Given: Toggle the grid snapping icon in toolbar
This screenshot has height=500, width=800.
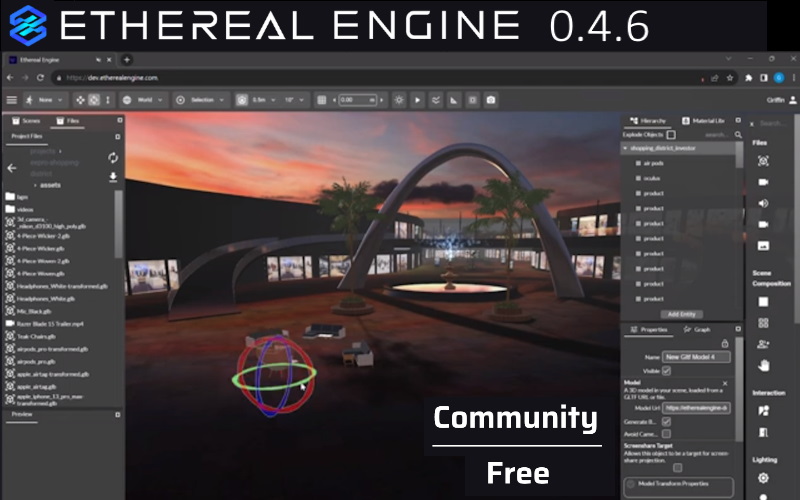Looking at the screenshot, I should point(321,100).
